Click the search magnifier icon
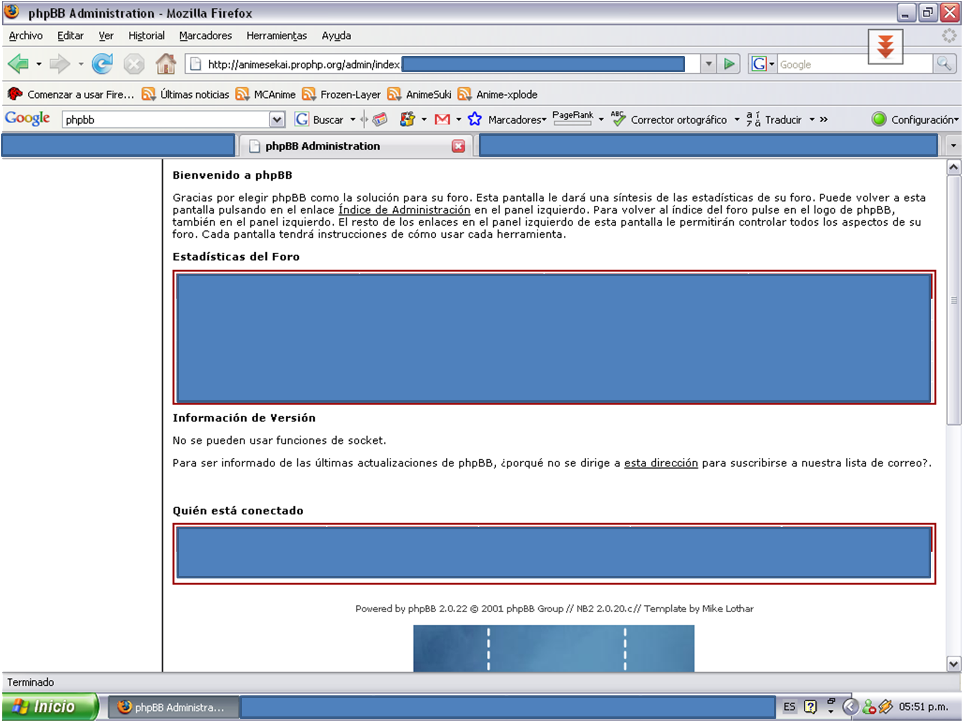Image resolution: width=962 pixels, height=721 pixels. pyautogui.click(x=944, y=64)
